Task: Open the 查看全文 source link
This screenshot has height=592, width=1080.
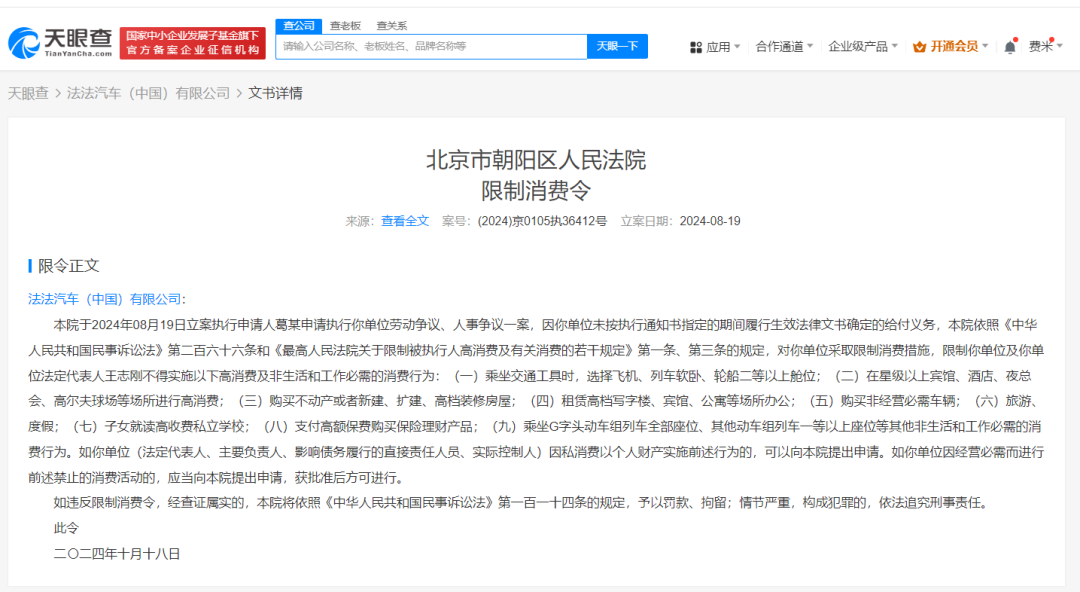Action: click(405, 221)
